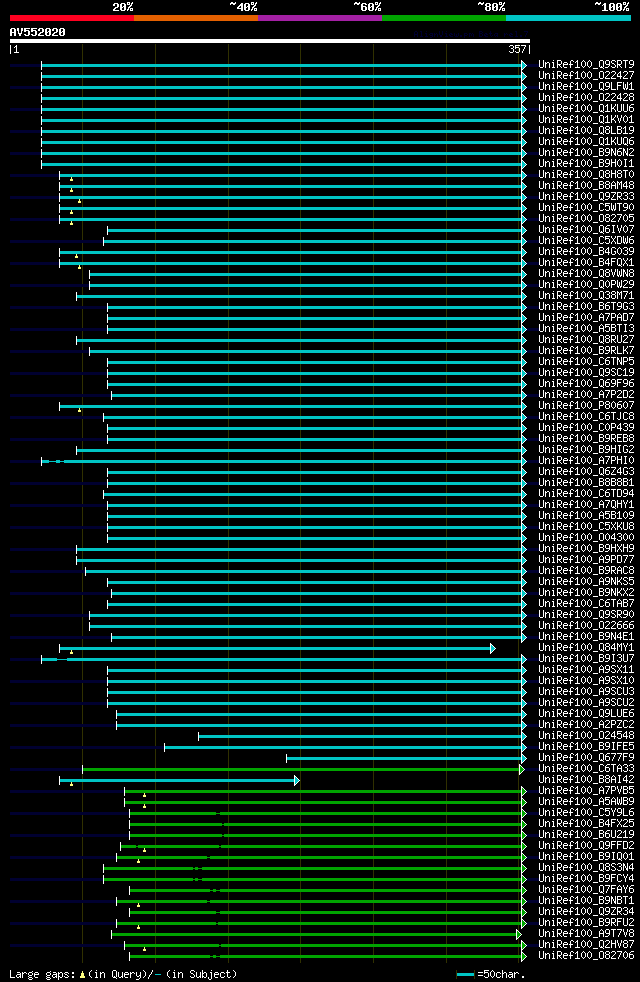Viewport: 640px width, 982px height.
Task: Open the UniRef100_B9HIG2 hit
Action: [586, 450]
